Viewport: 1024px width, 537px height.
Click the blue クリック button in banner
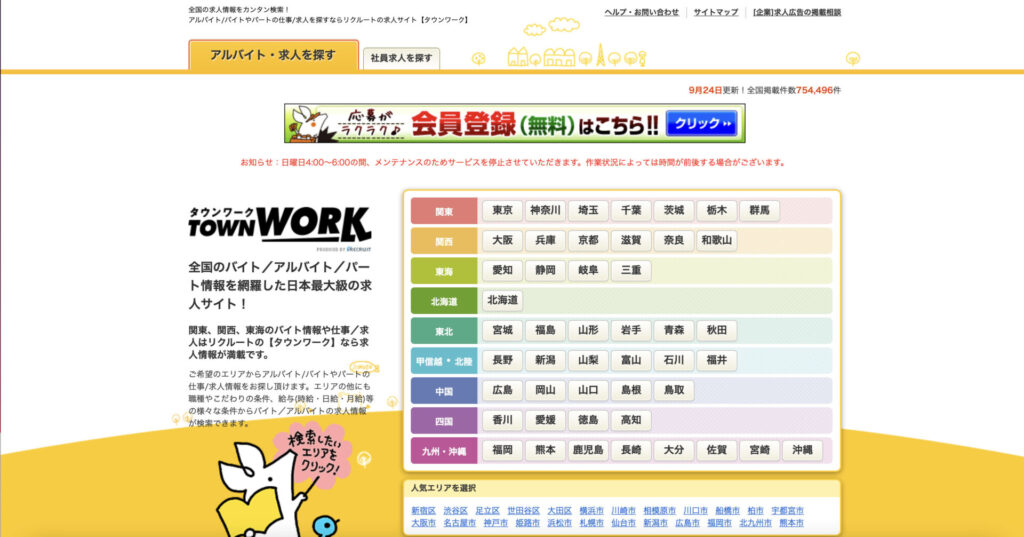pos(701,124)
